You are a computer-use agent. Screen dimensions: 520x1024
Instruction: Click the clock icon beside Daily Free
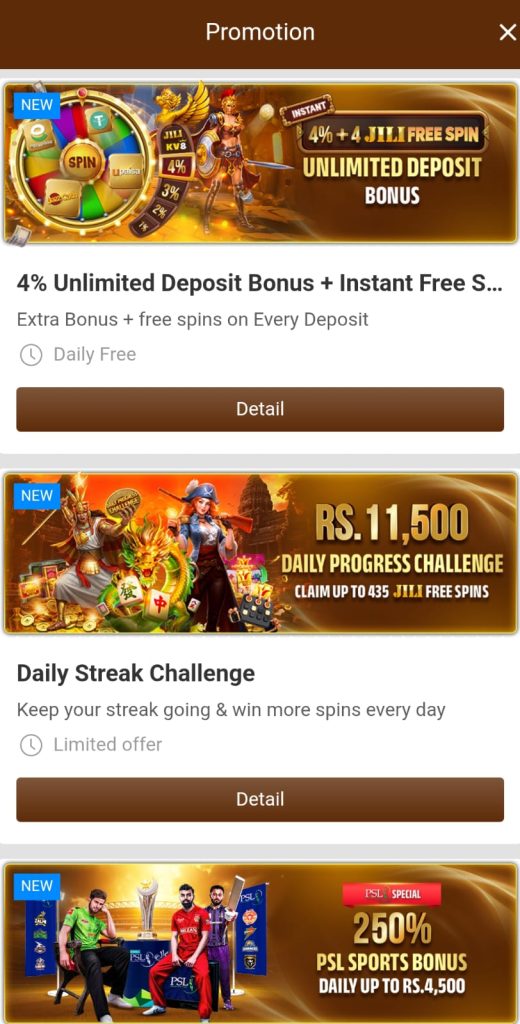[x=31, y=355]
